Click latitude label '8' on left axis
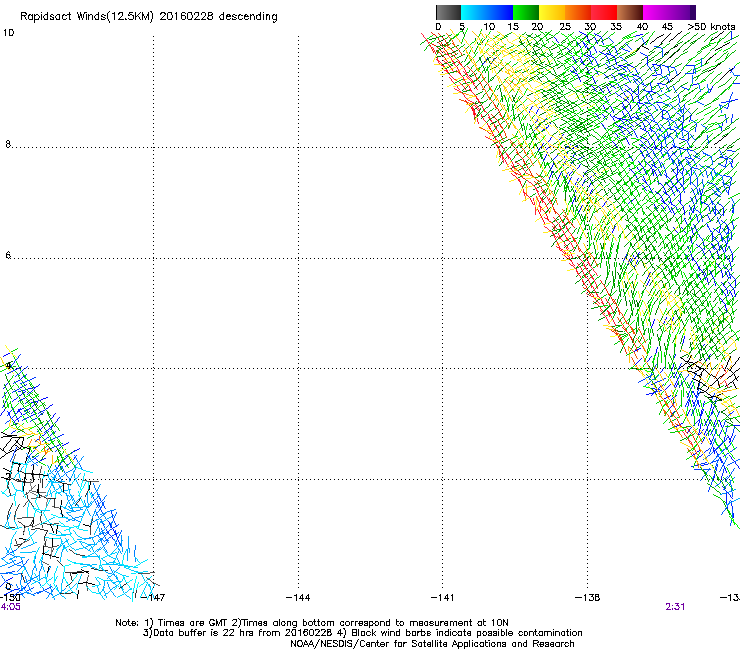This screenshot has width=740, height=650. (x=8, y=144)
